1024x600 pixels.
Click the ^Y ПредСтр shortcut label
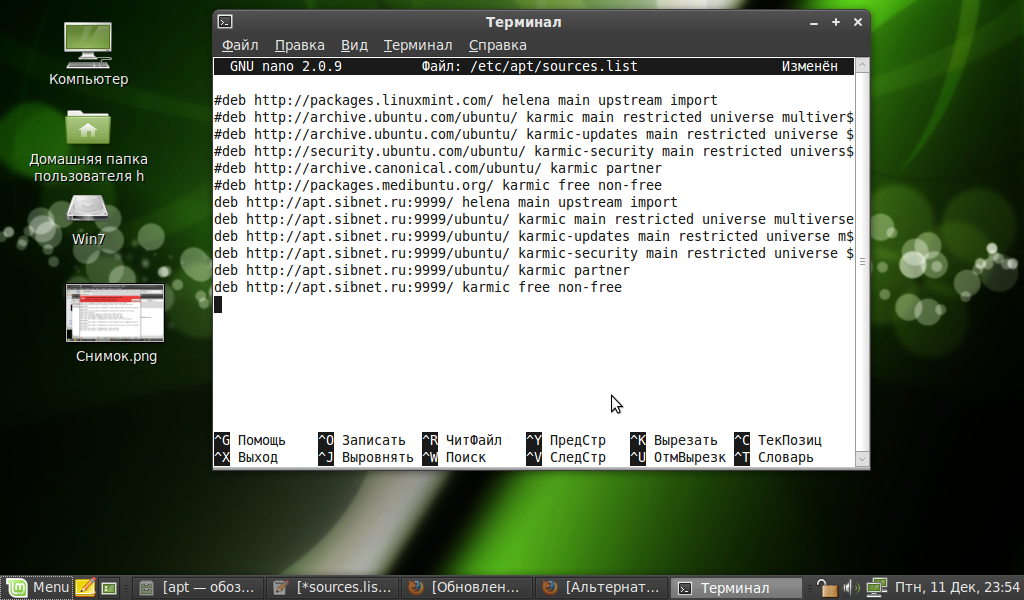(x=566, y=440)
